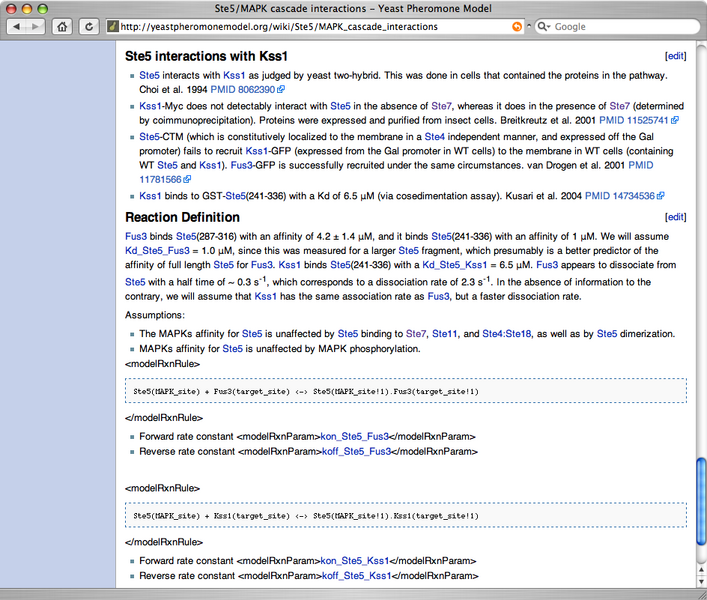Click the scrollbar down arrow
Screen dimensions: 707x600
coord(701,582)
